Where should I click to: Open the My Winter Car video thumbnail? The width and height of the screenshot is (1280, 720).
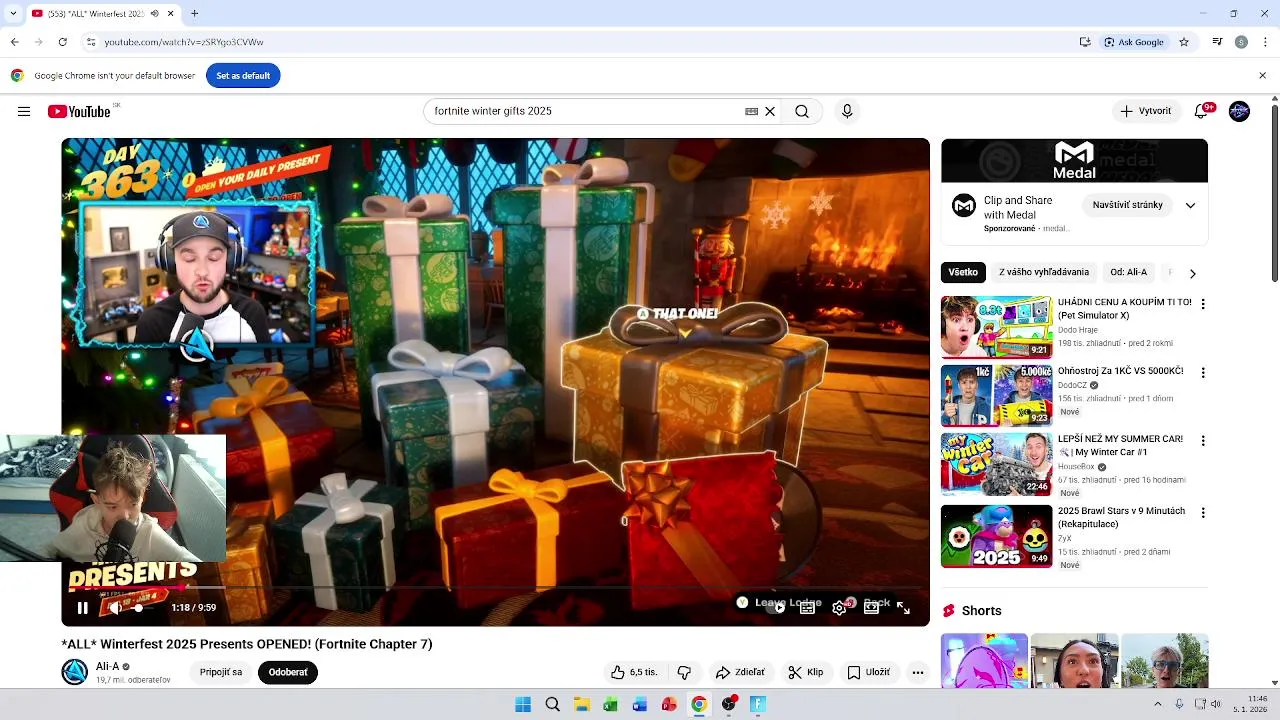997,464
